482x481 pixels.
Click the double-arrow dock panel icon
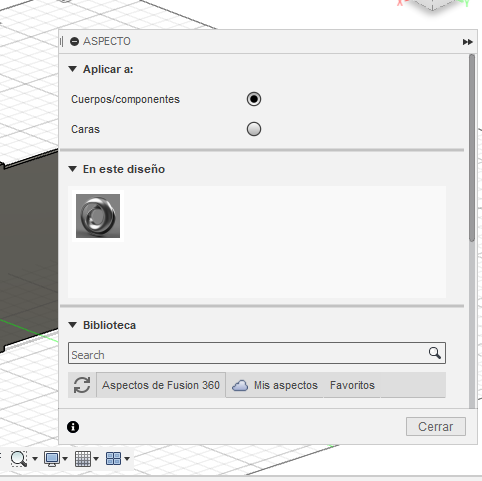467,42
